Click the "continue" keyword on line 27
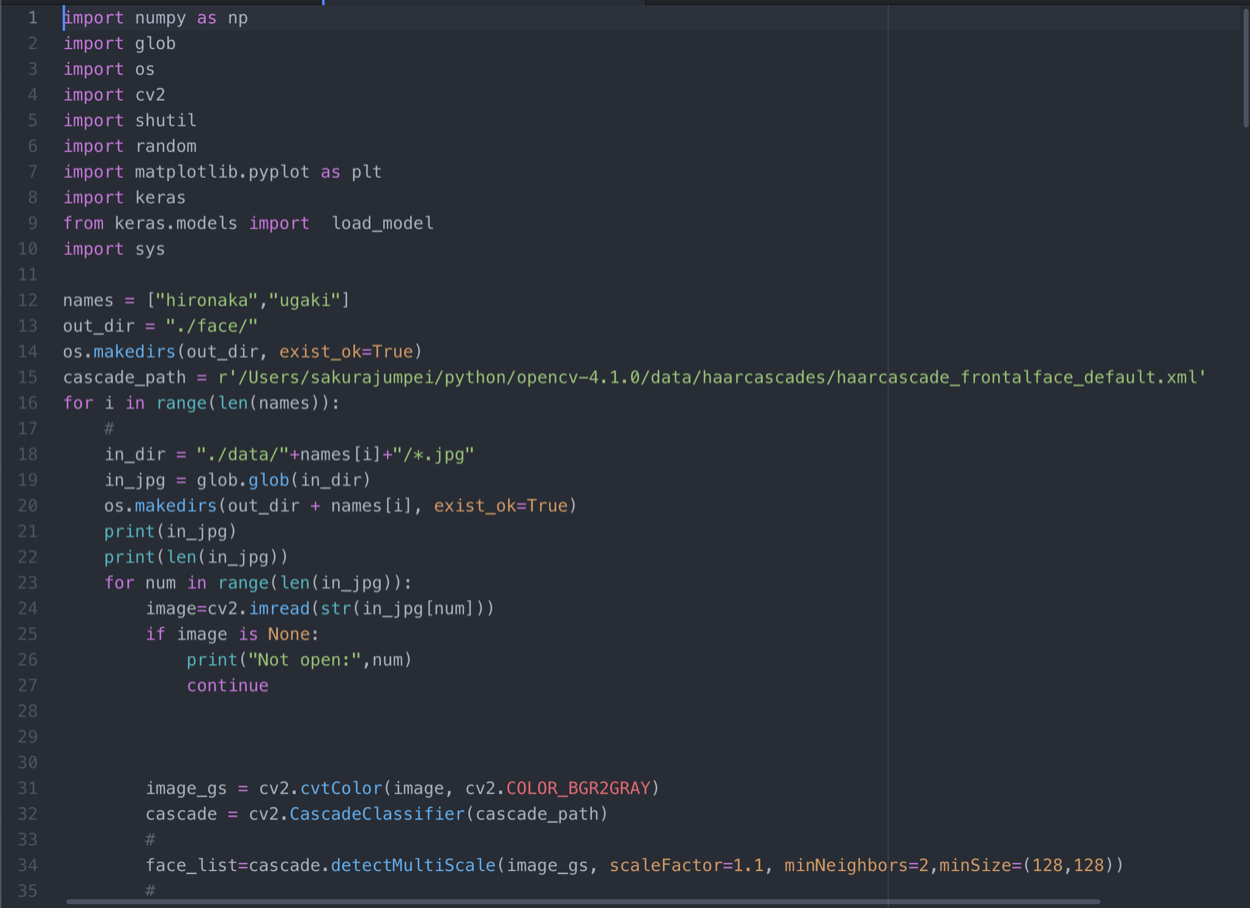The width and height of the screenshot is (1250, 908). click(x=227, y=686)
